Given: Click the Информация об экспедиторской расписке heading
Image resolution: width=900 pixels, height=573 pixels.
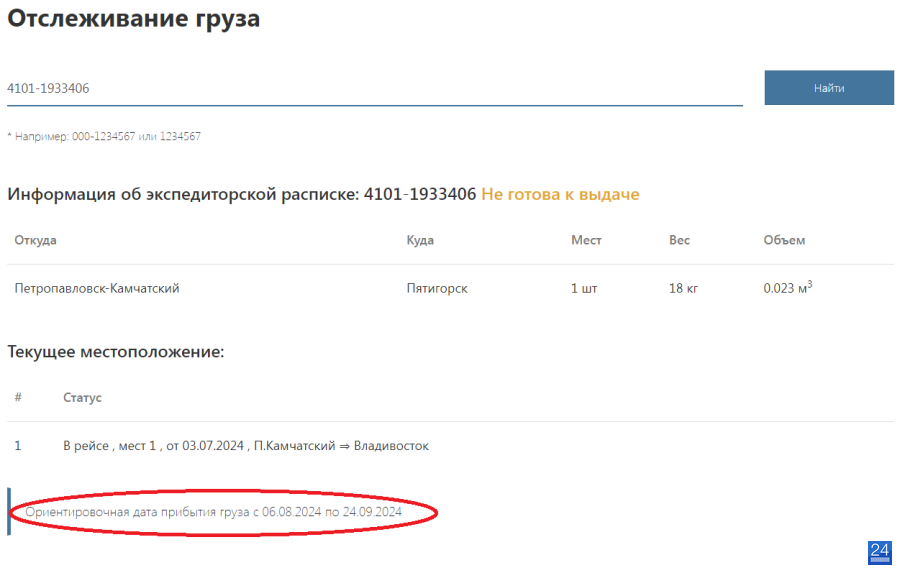Looking at the screenshot, I should 242,195.
